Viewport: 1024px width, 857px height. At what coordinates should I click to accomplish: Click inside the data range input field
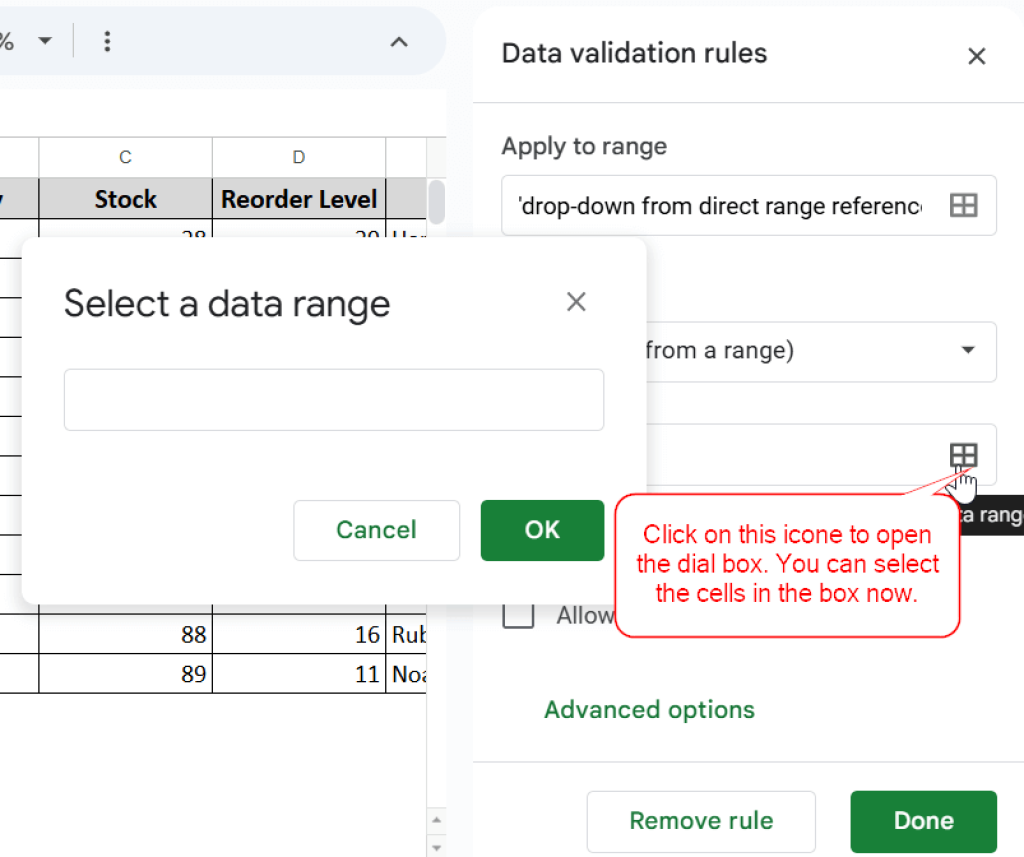pos(334,399)
